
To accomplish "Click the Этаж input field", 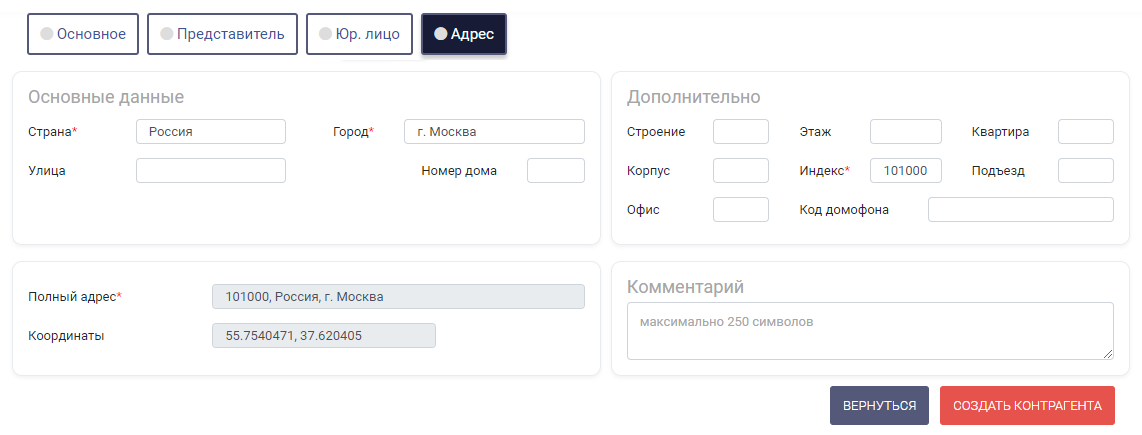I will [905, 132].
